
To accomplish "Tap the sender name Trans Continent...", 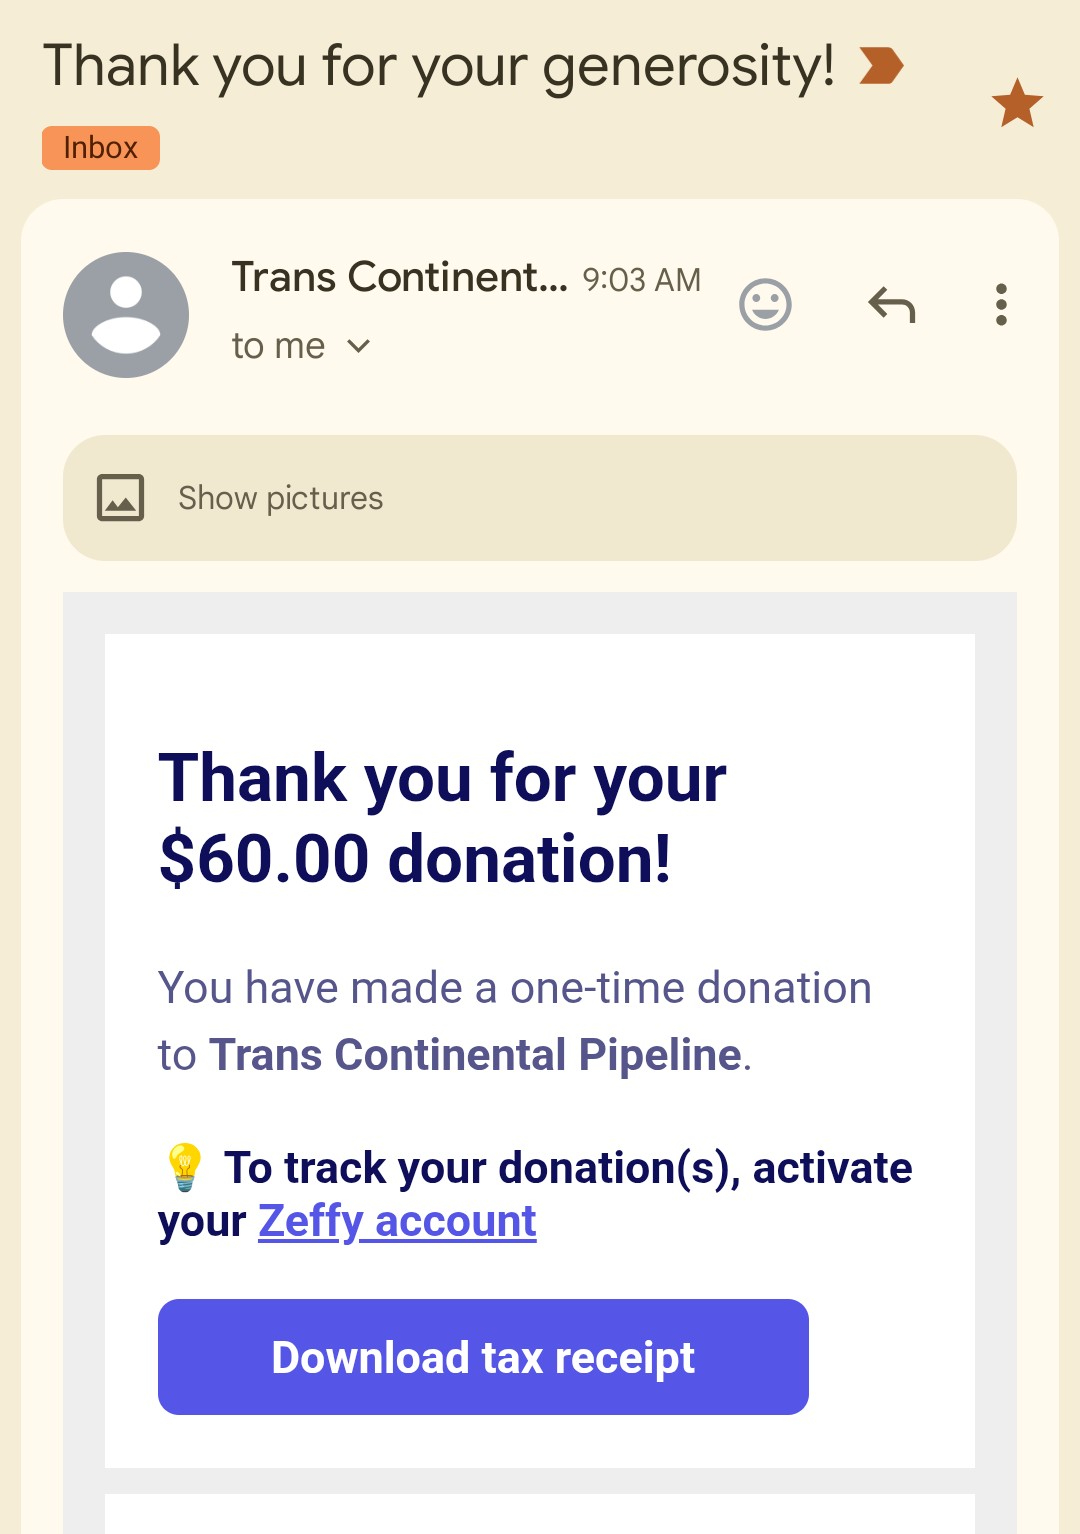I will (399, 277).
